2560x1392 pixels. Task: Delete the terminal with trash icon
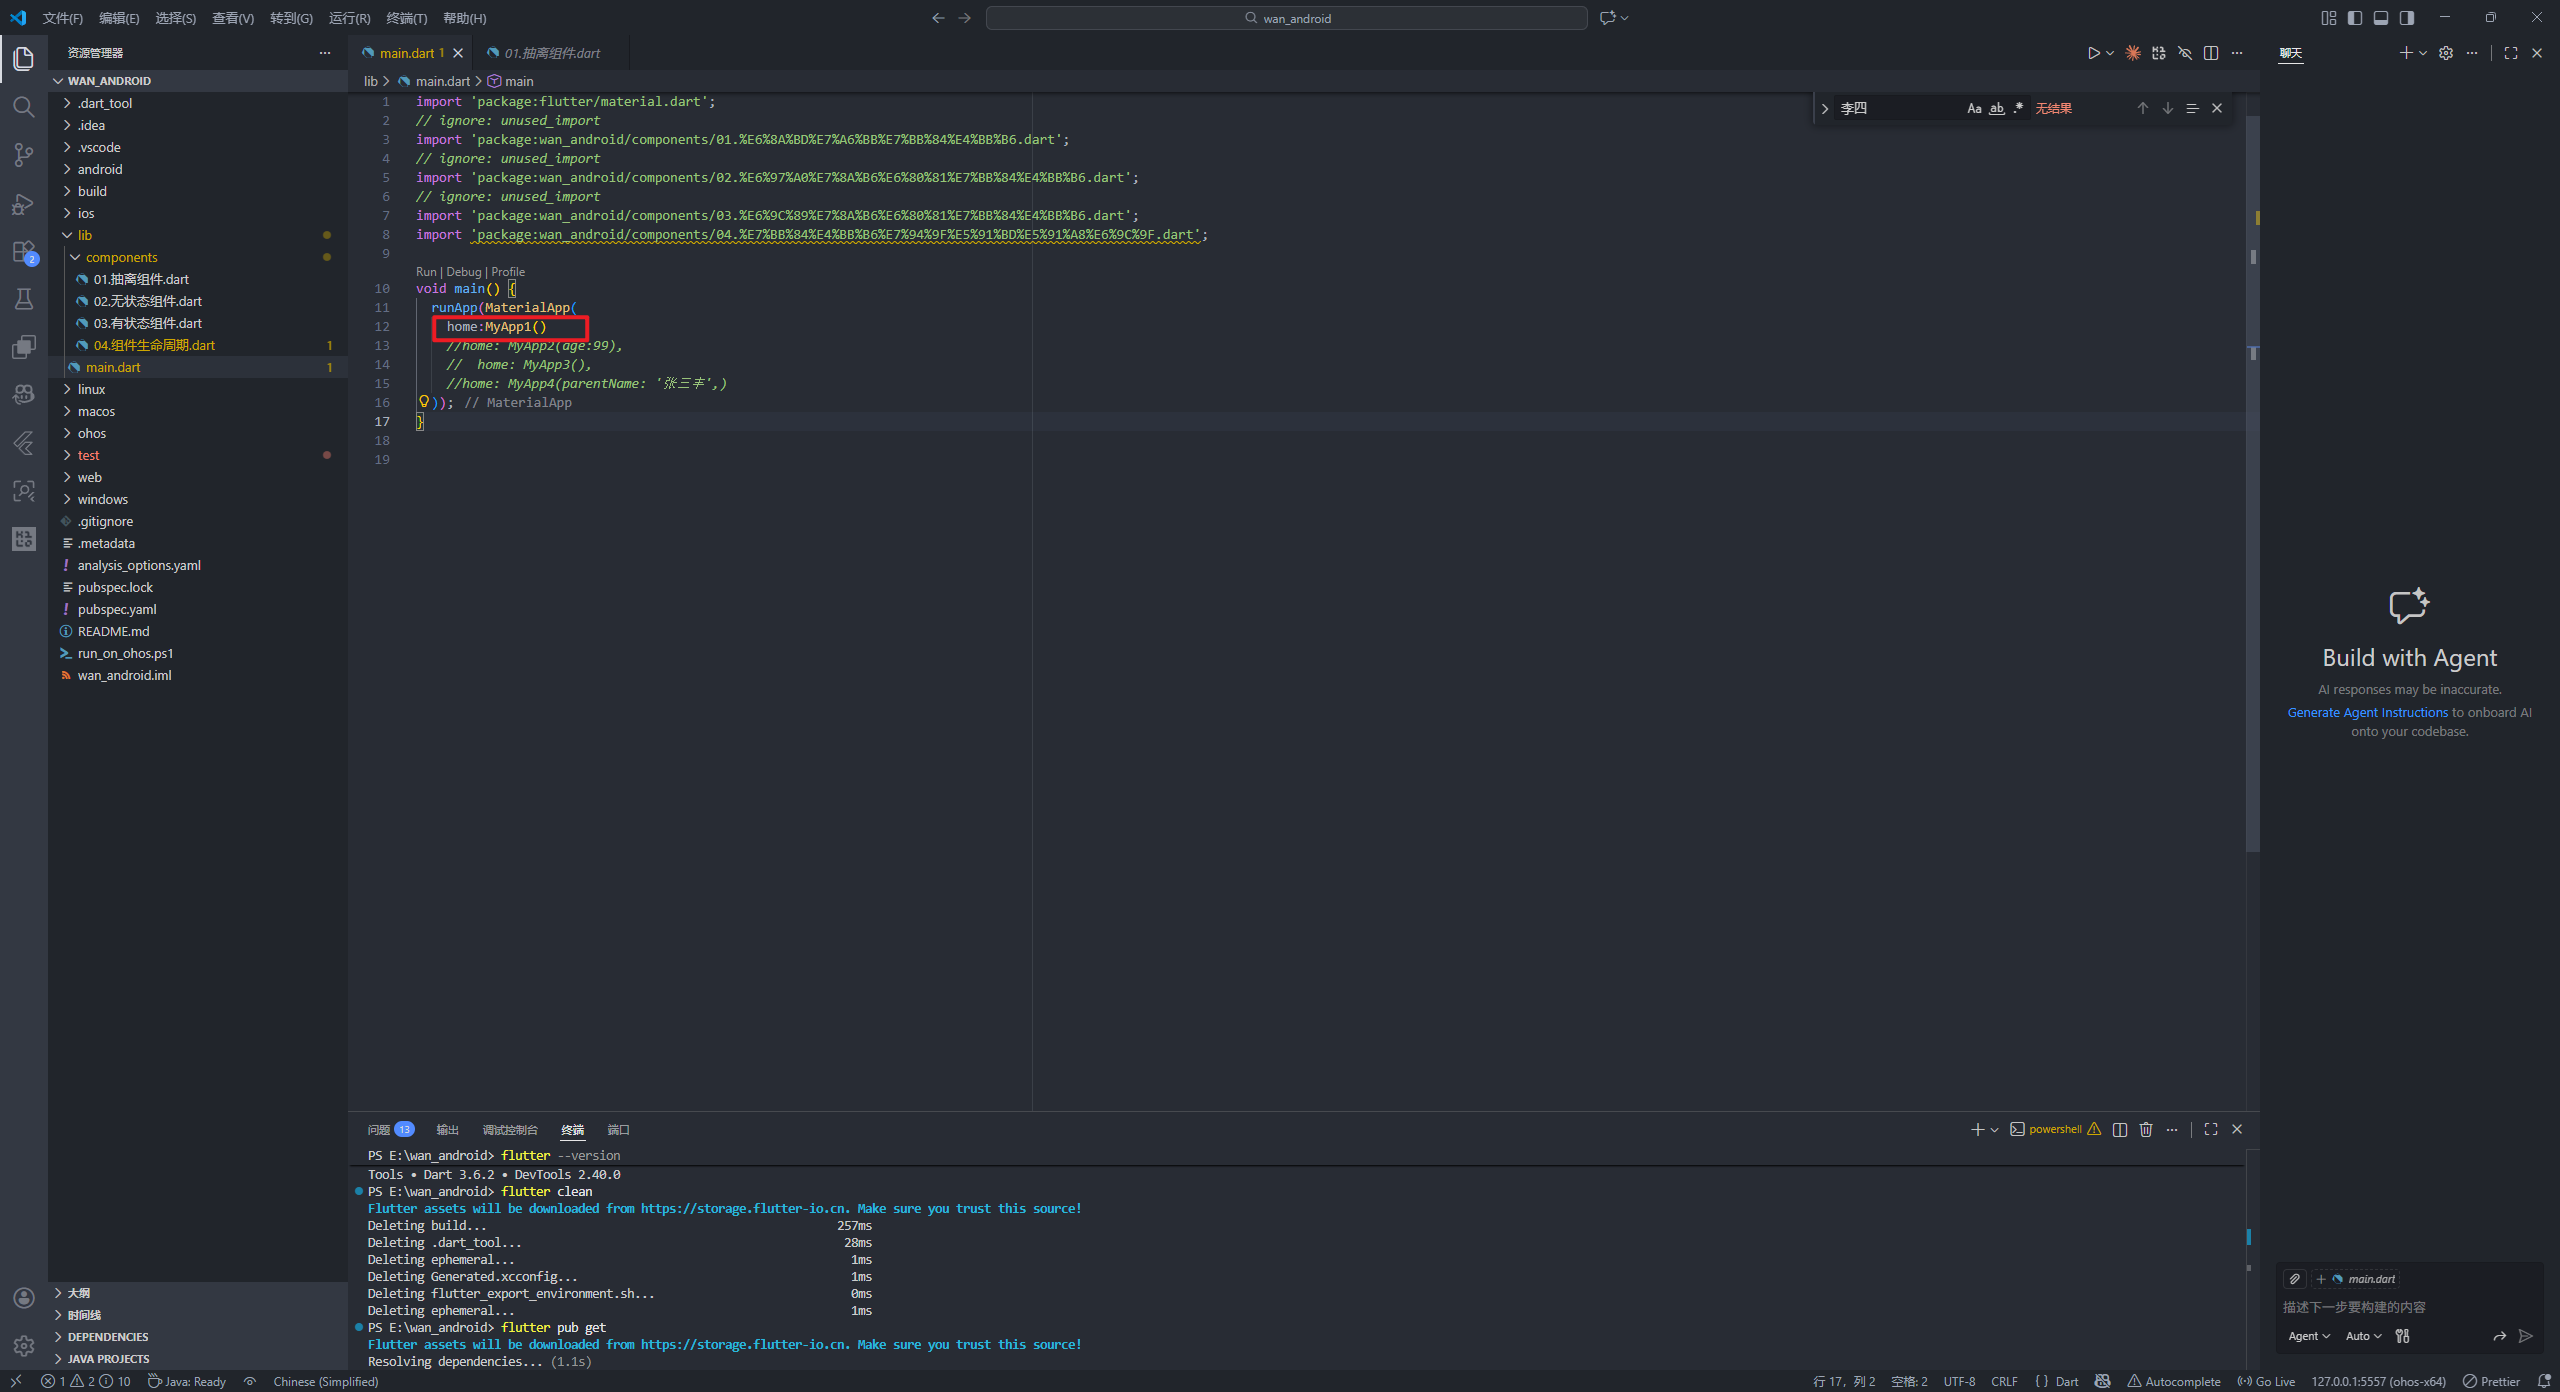coord(2146,1129)
